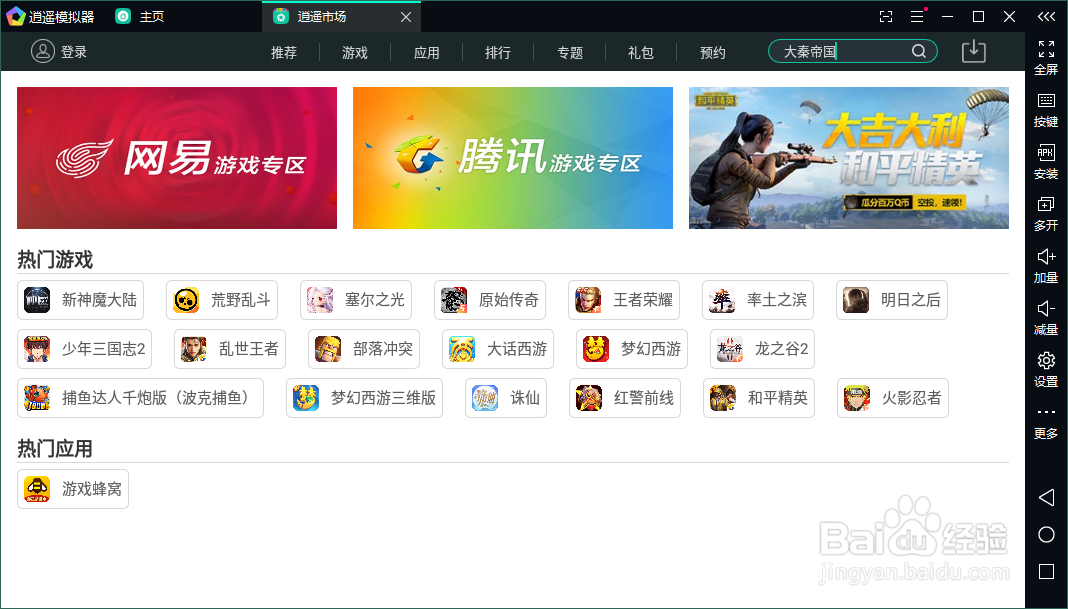The image size is (1068, 609).
Task: Switch to the 主页 tab
Action: pyautogui.click(x=140, y=16)
